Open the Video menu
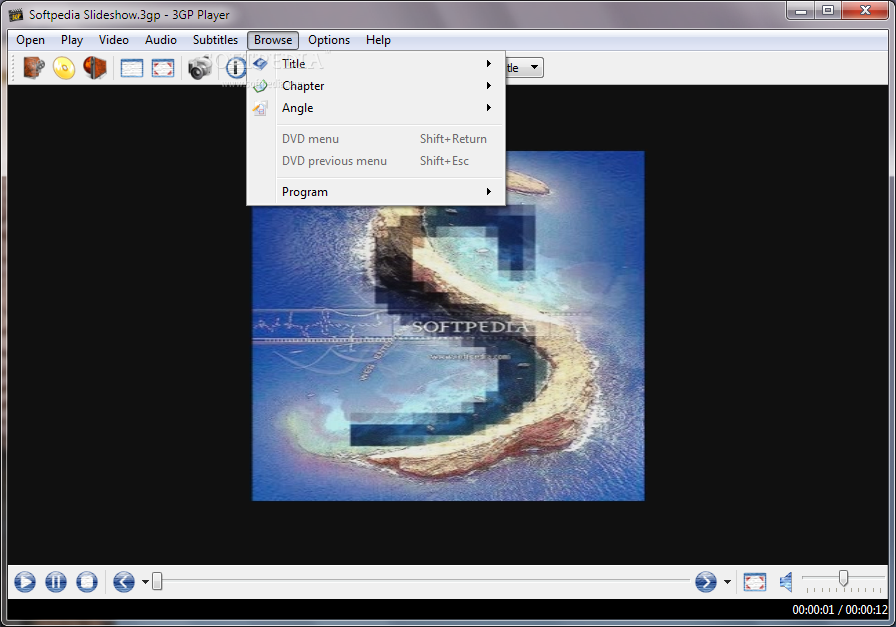 click(114, 40)
